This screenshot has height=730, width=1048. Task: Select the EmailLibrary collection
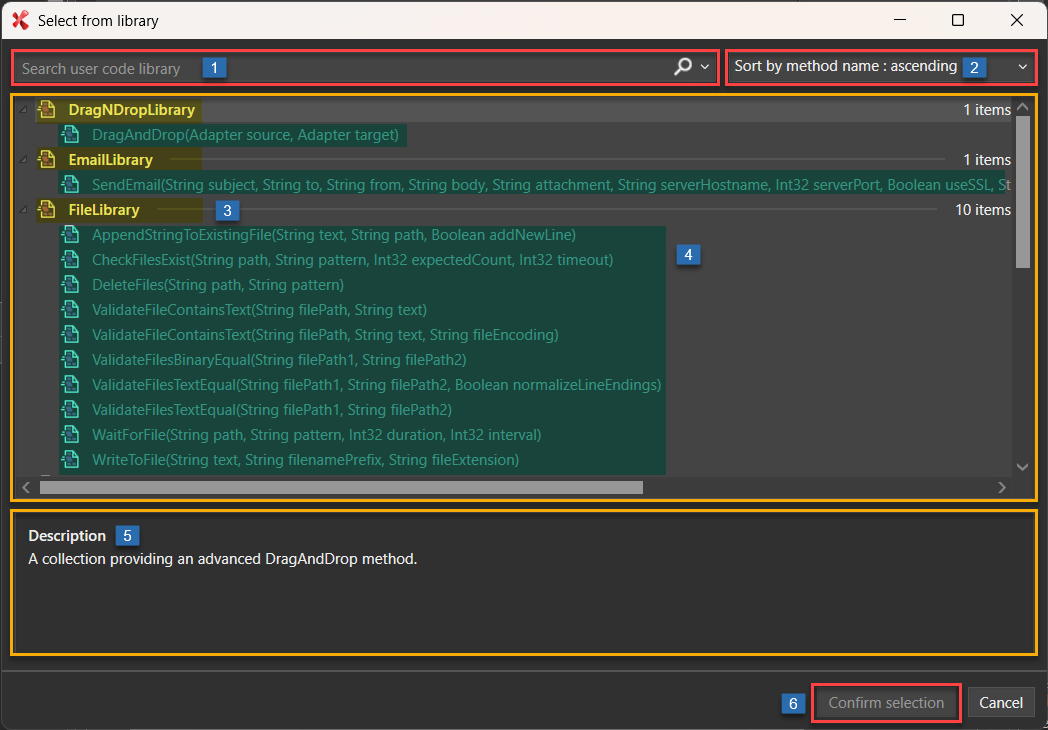point(110,160)
